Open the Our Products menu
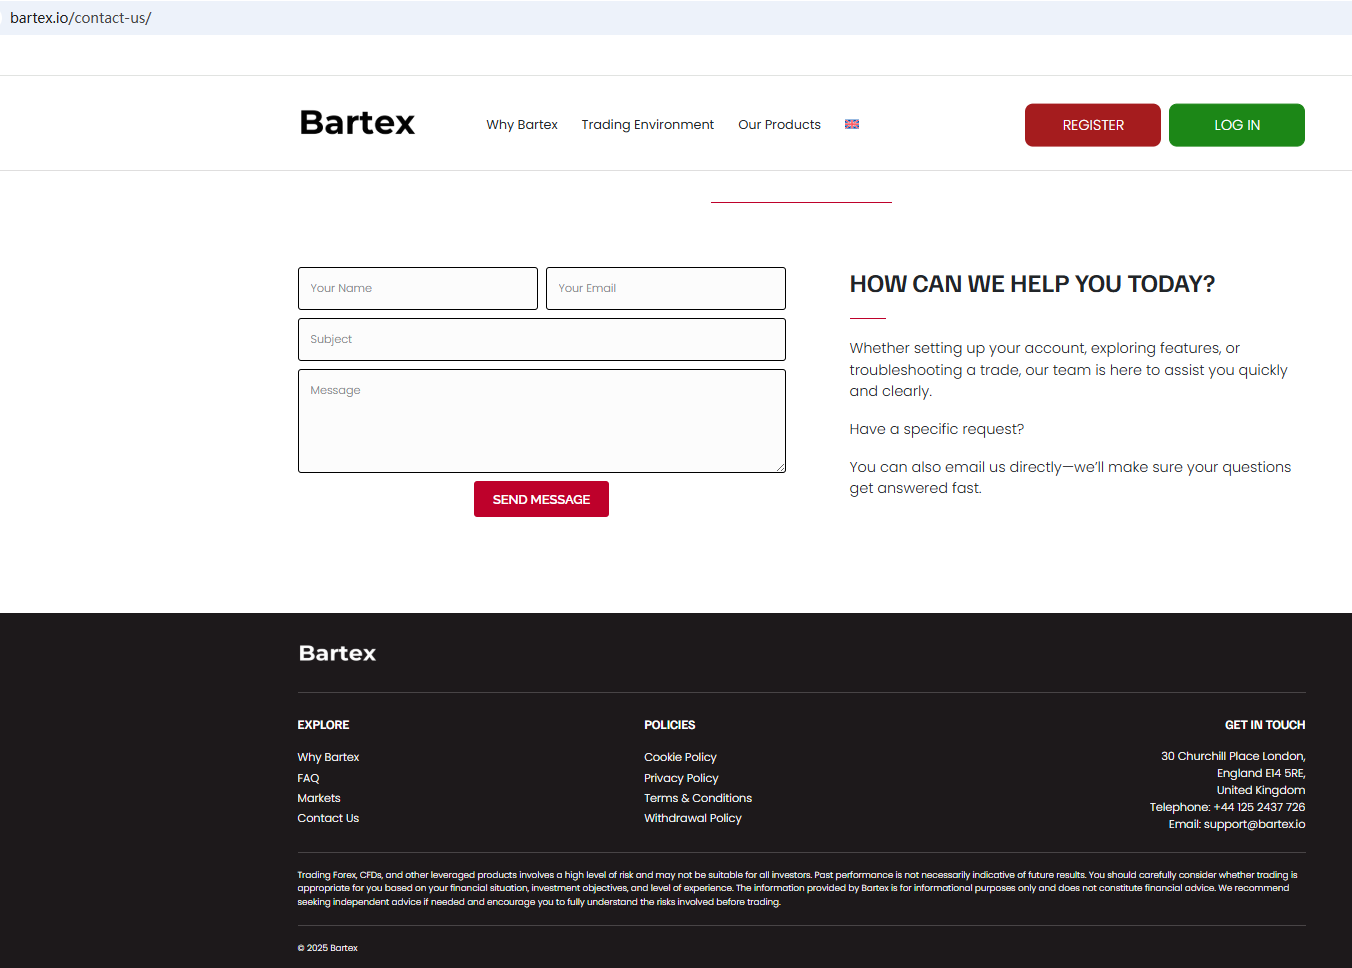Screen dimensions: 1352x968 [x=779, y=125]
